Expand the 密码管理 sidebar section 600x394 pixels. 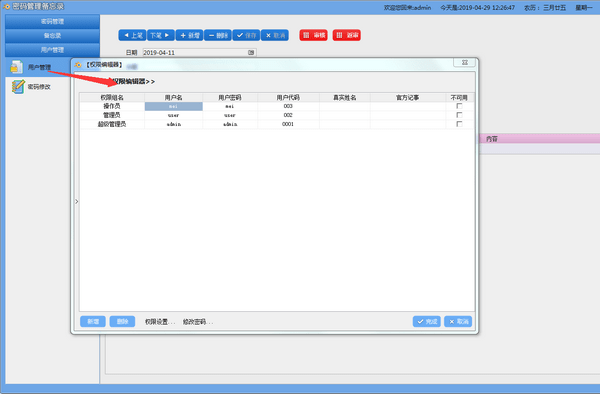tap(52, 21)
